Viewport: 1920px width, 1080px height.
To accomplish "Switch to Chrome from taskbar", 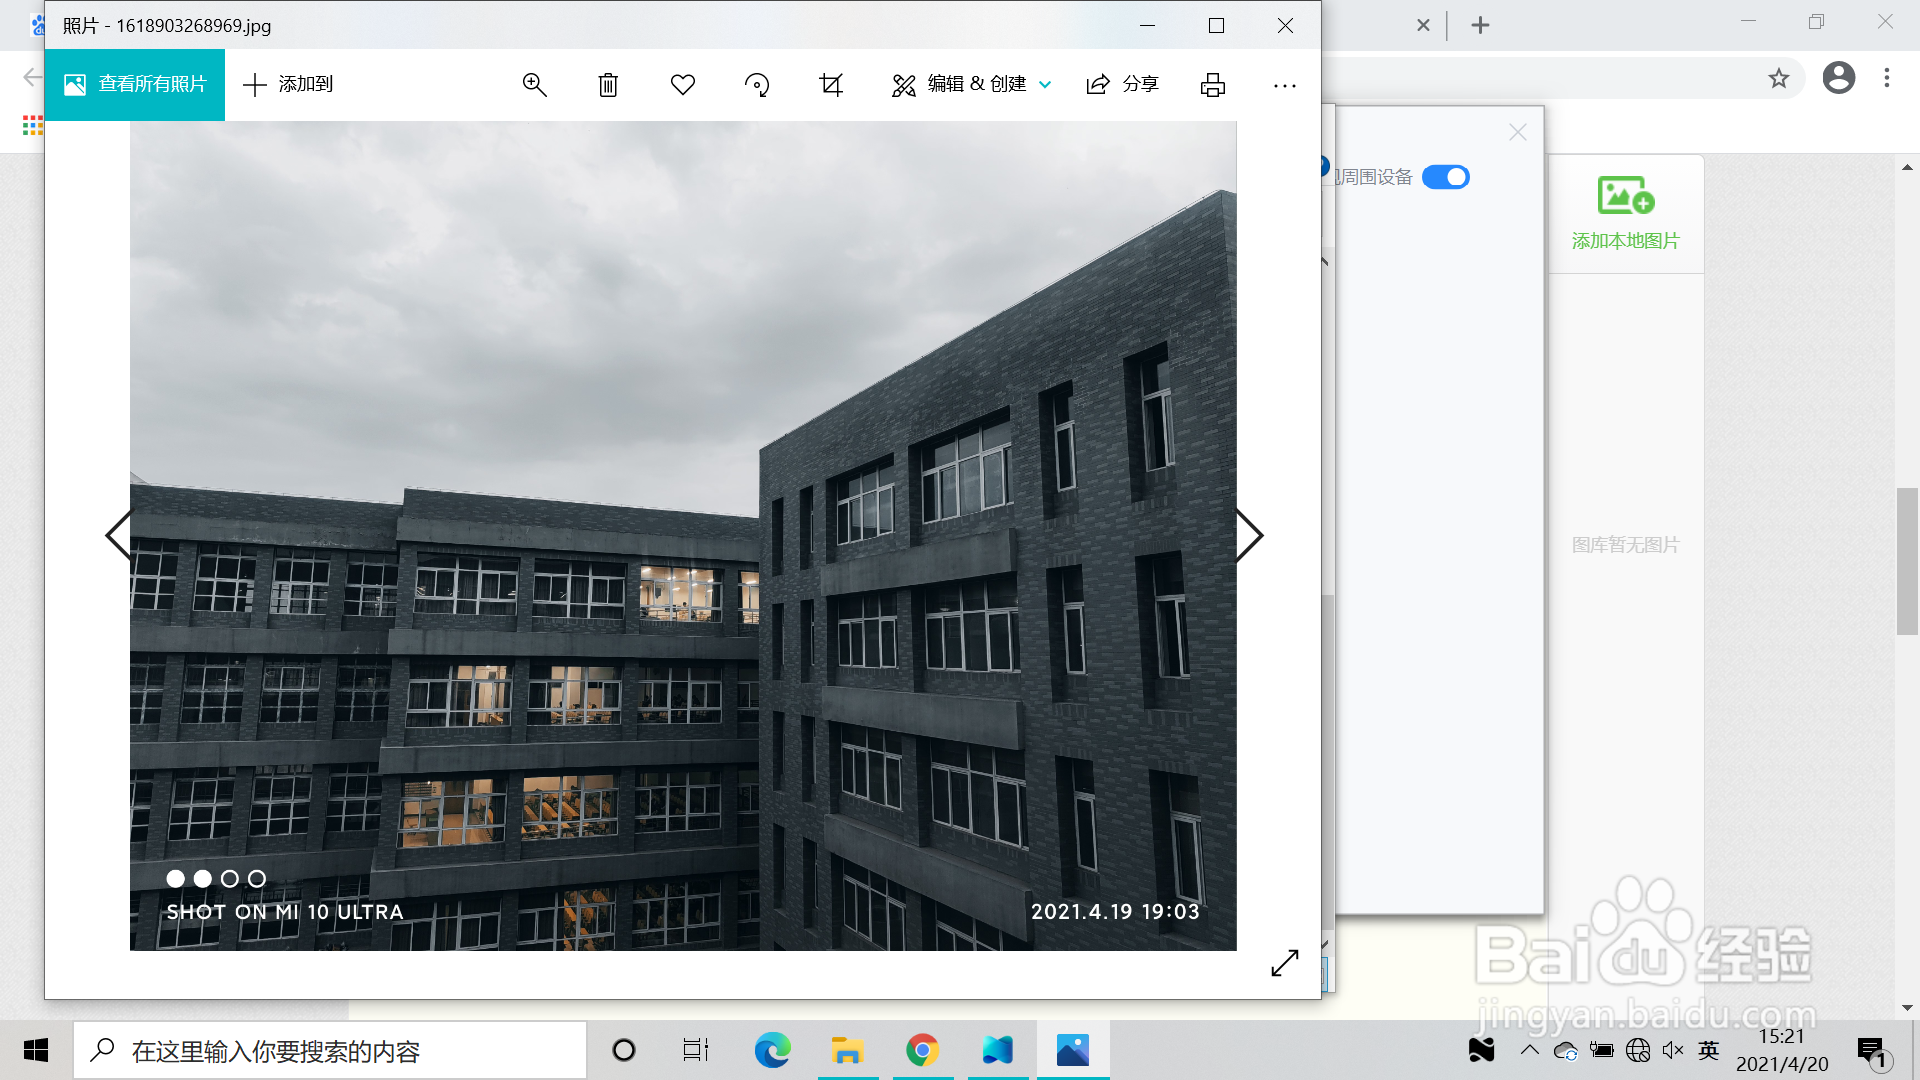I will click(x=922, y=1050).
